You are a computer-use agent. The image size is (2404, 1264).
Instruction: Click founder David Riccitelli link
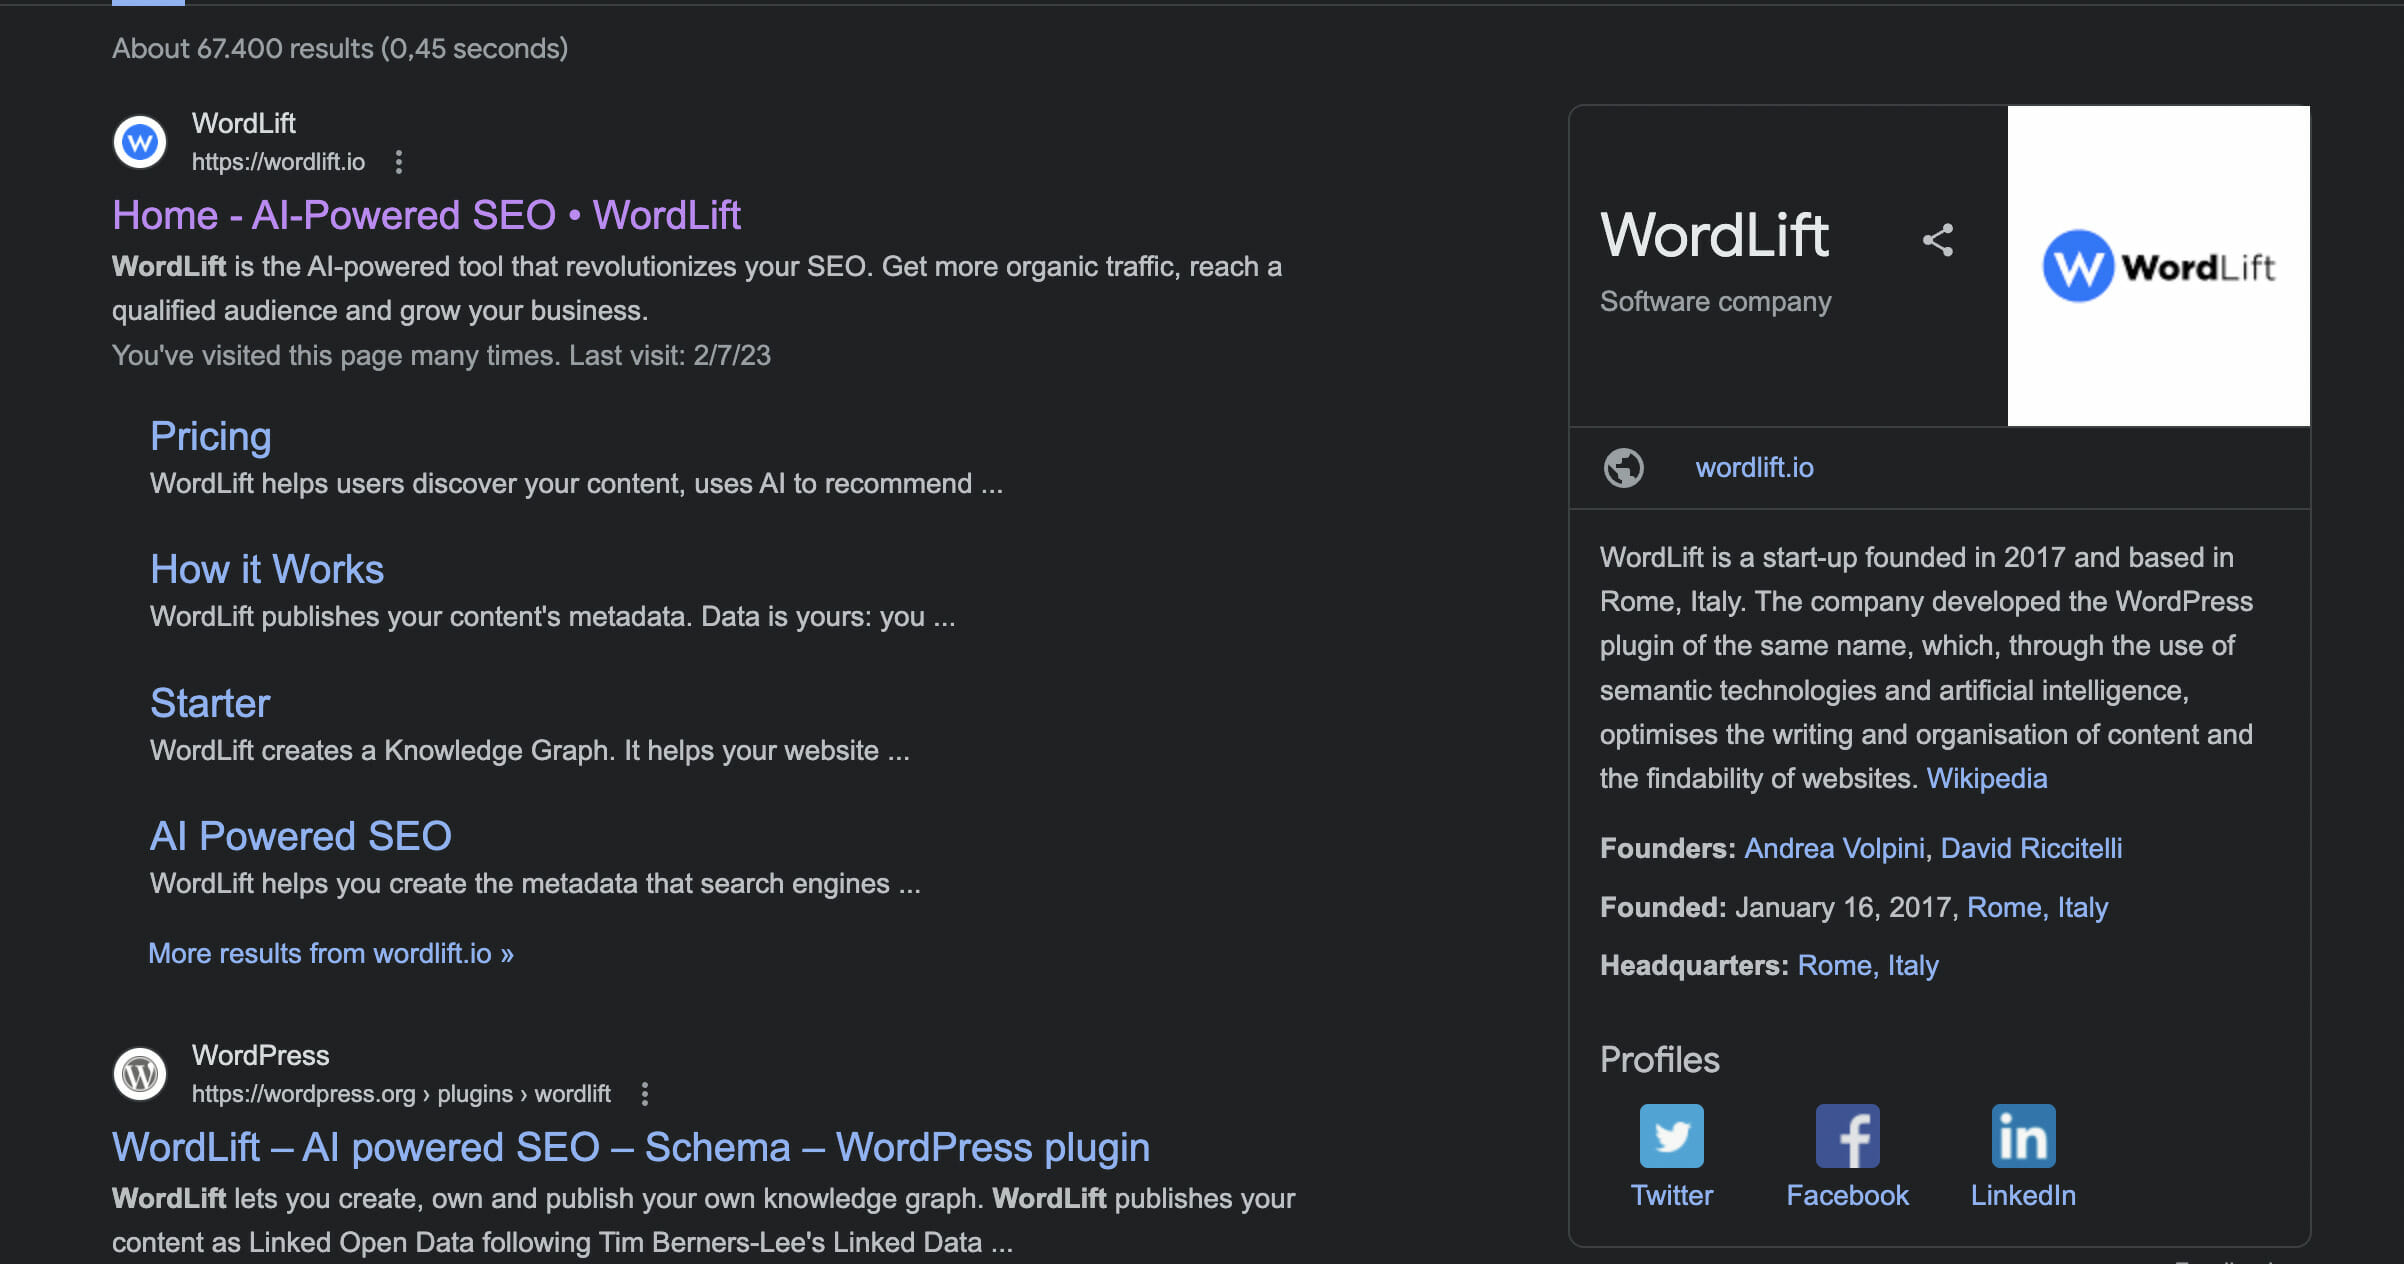[x=2031, y=848]
